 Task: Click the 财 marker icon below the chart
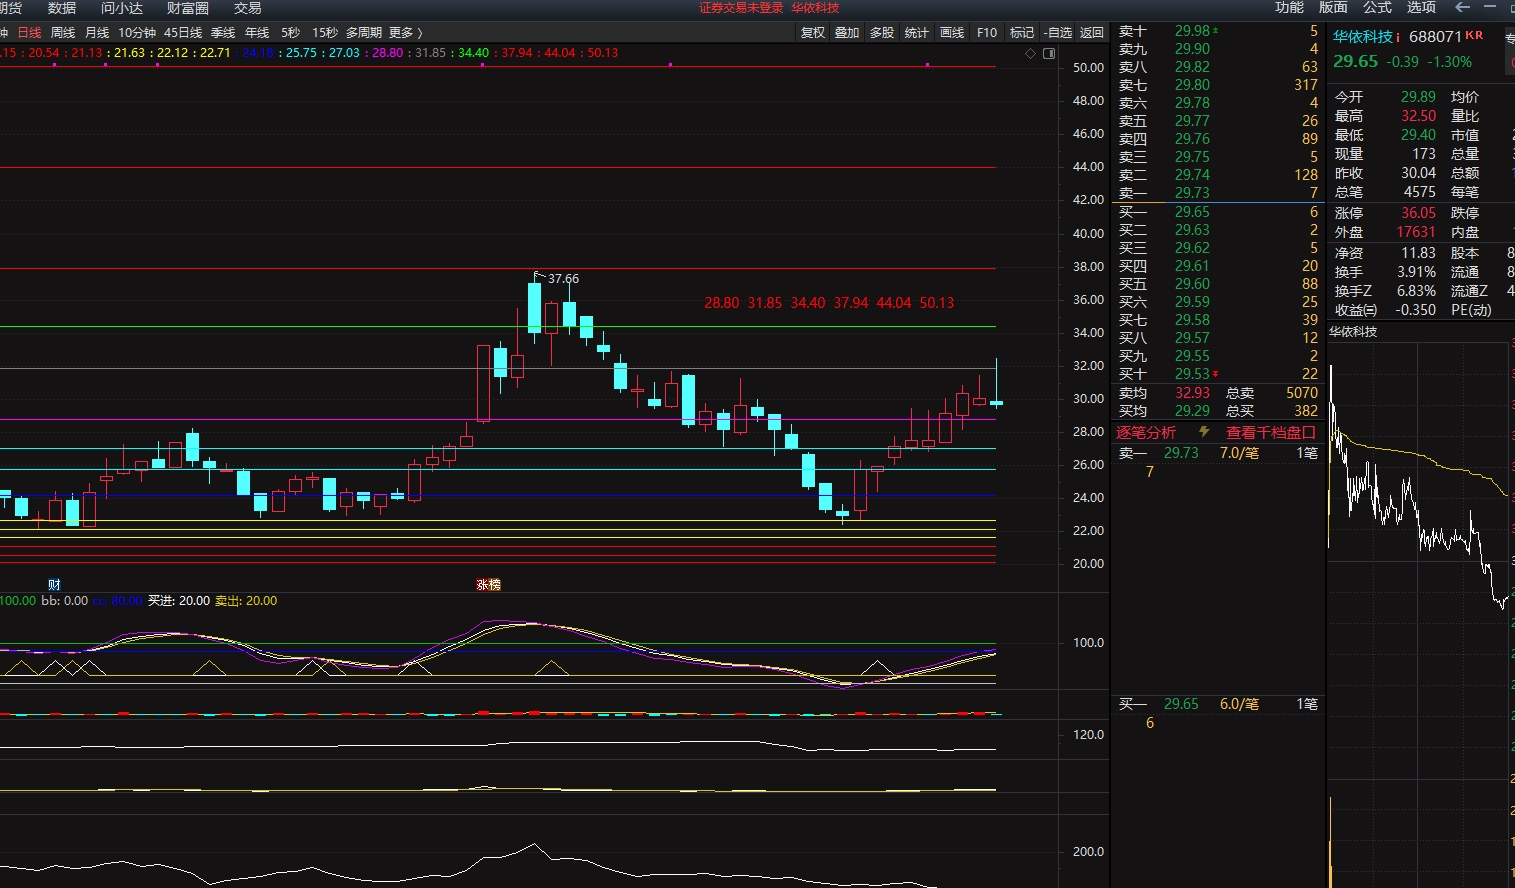click(54, 585)
